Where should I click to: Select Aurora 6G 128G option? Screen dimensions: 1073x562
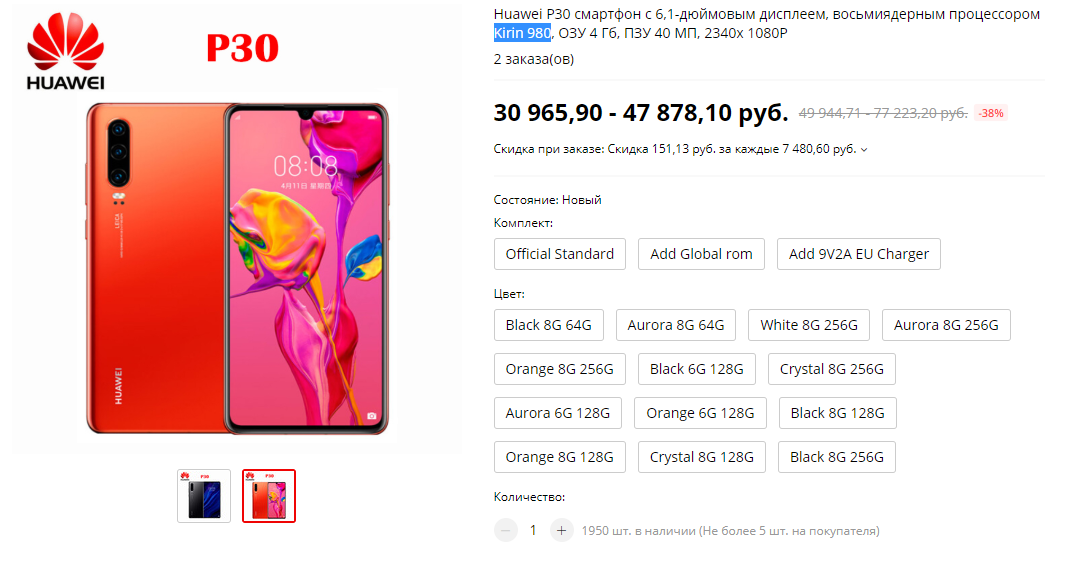pos(558,413)
